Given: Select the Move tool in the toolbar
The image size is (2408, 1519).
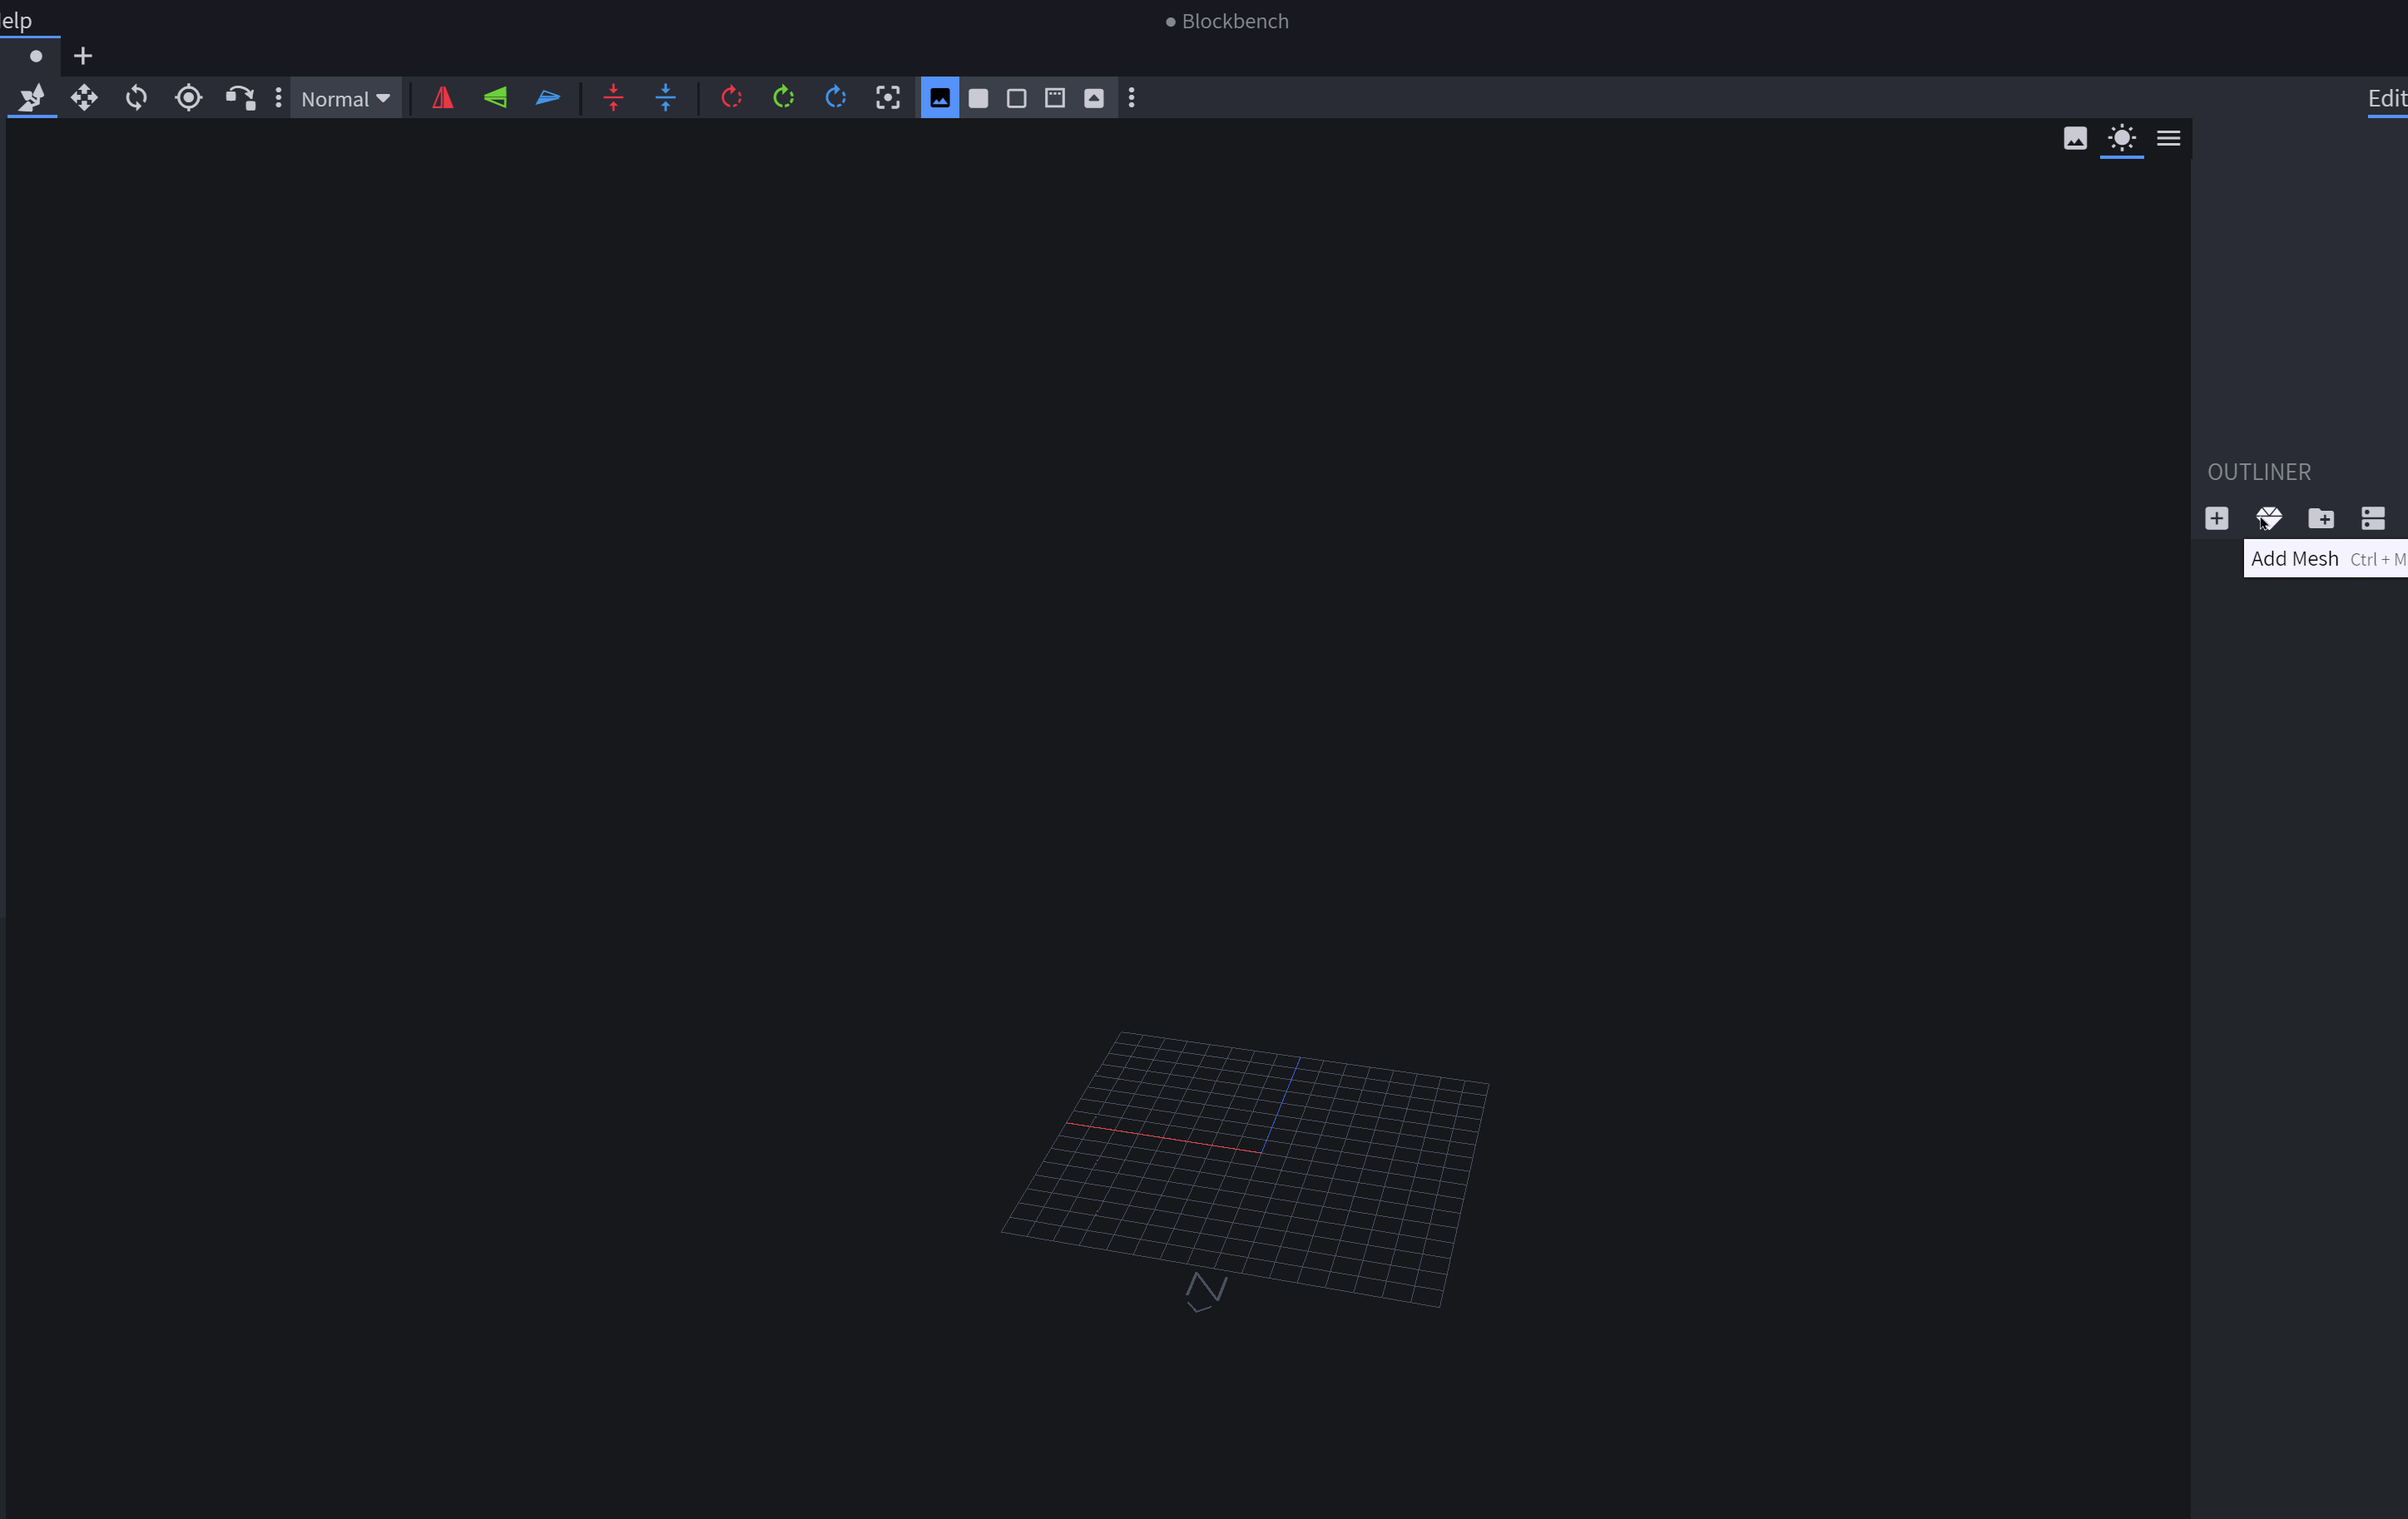Looking at the screenshot, I should tap(84, 97).
